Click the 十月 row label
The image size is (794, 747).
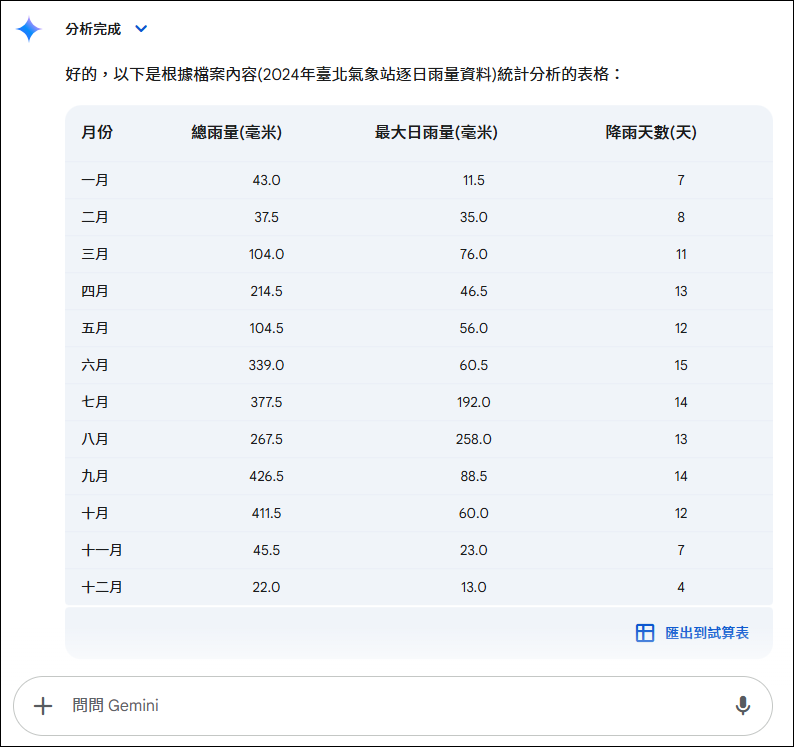95,513
